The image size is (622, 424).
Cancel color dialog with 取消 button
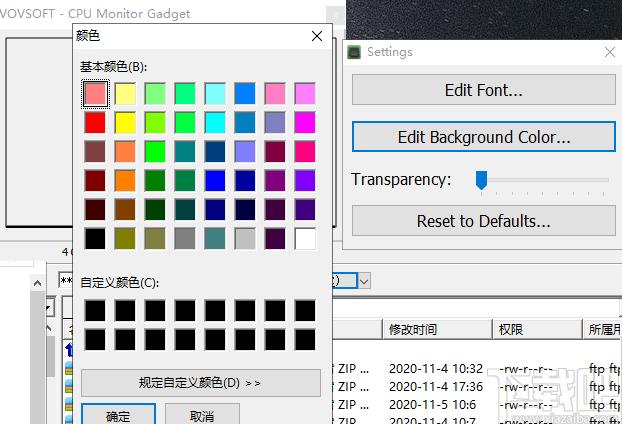click(202, 414)
